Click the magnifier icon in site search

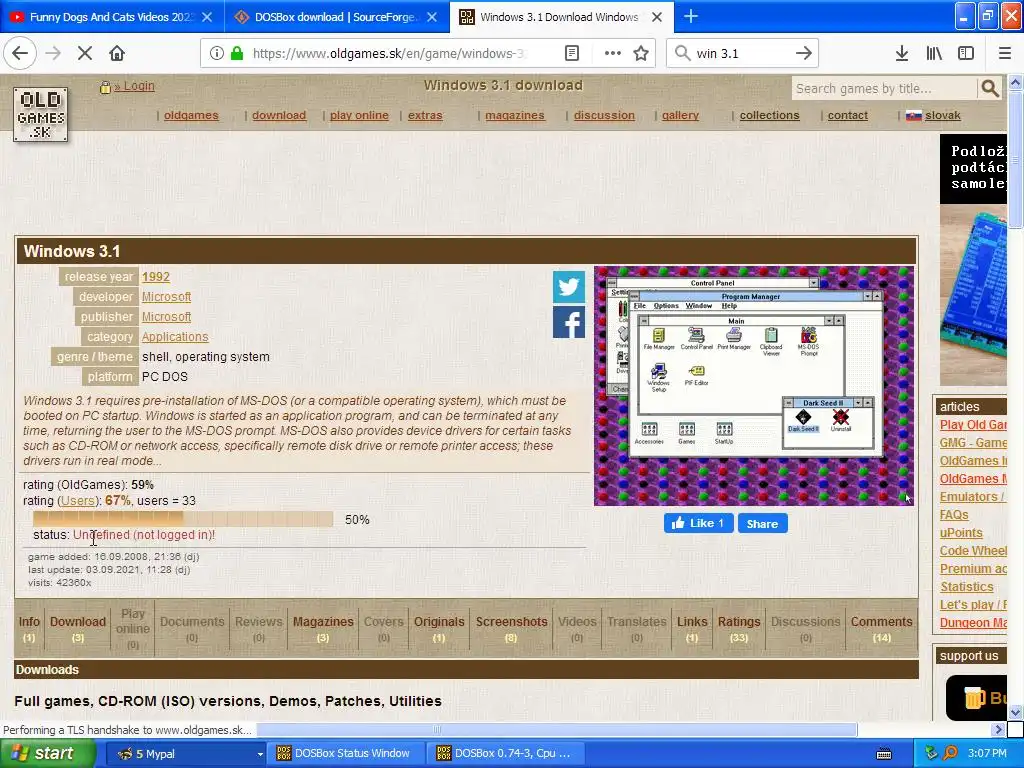989,88
